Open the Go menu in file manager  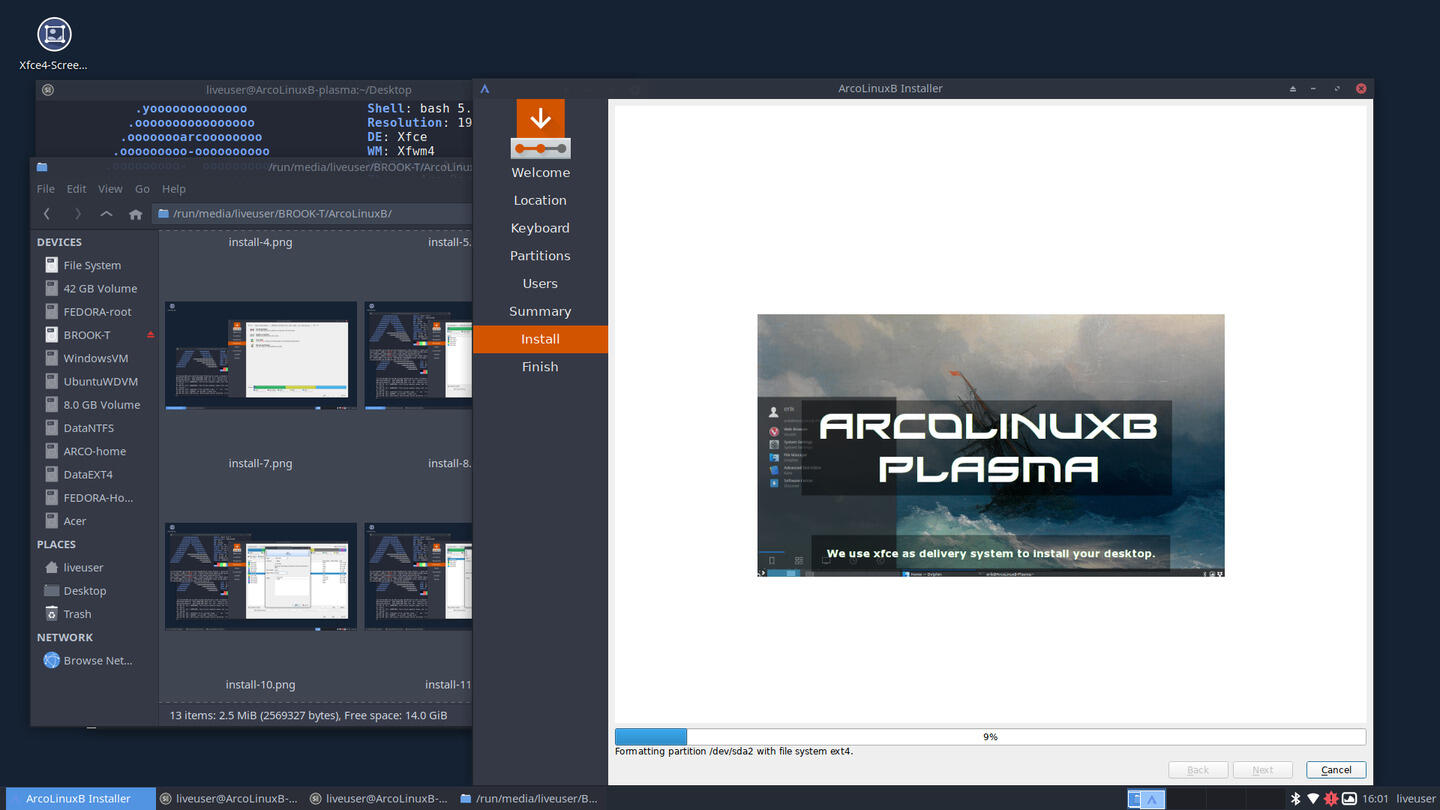coord(142,189)
